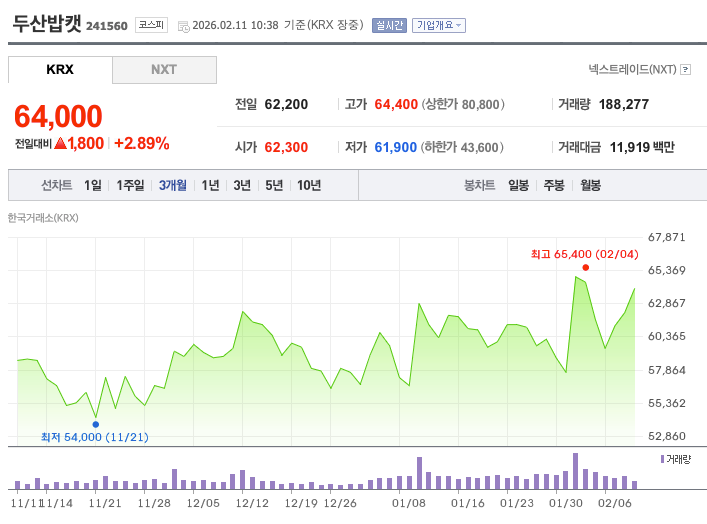Viewport: 707px width, 524px height.
Task: Click the 67,871 price axis label
Action: 667,237
